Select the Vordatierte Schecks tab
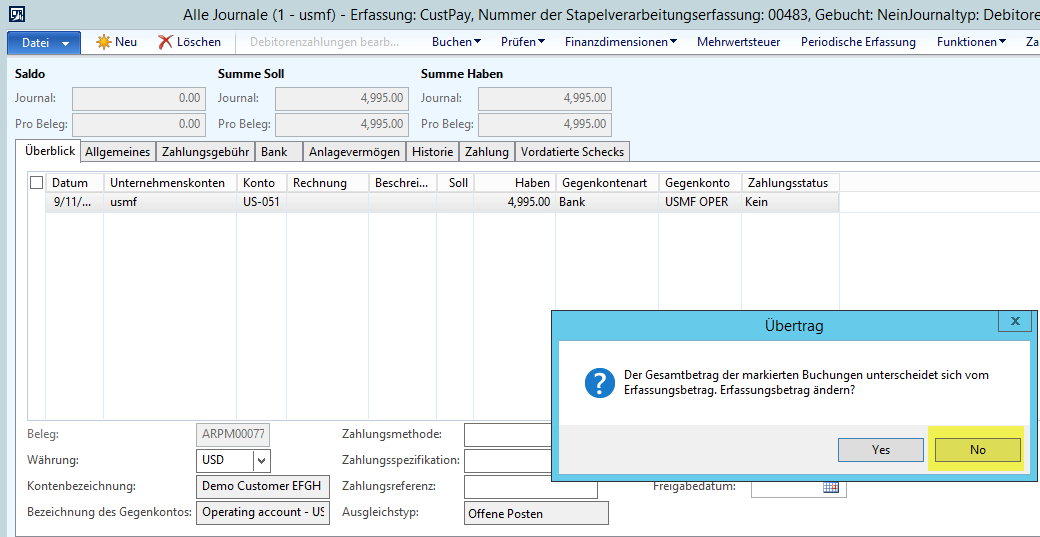1040x537 pixels. point(572,152)
